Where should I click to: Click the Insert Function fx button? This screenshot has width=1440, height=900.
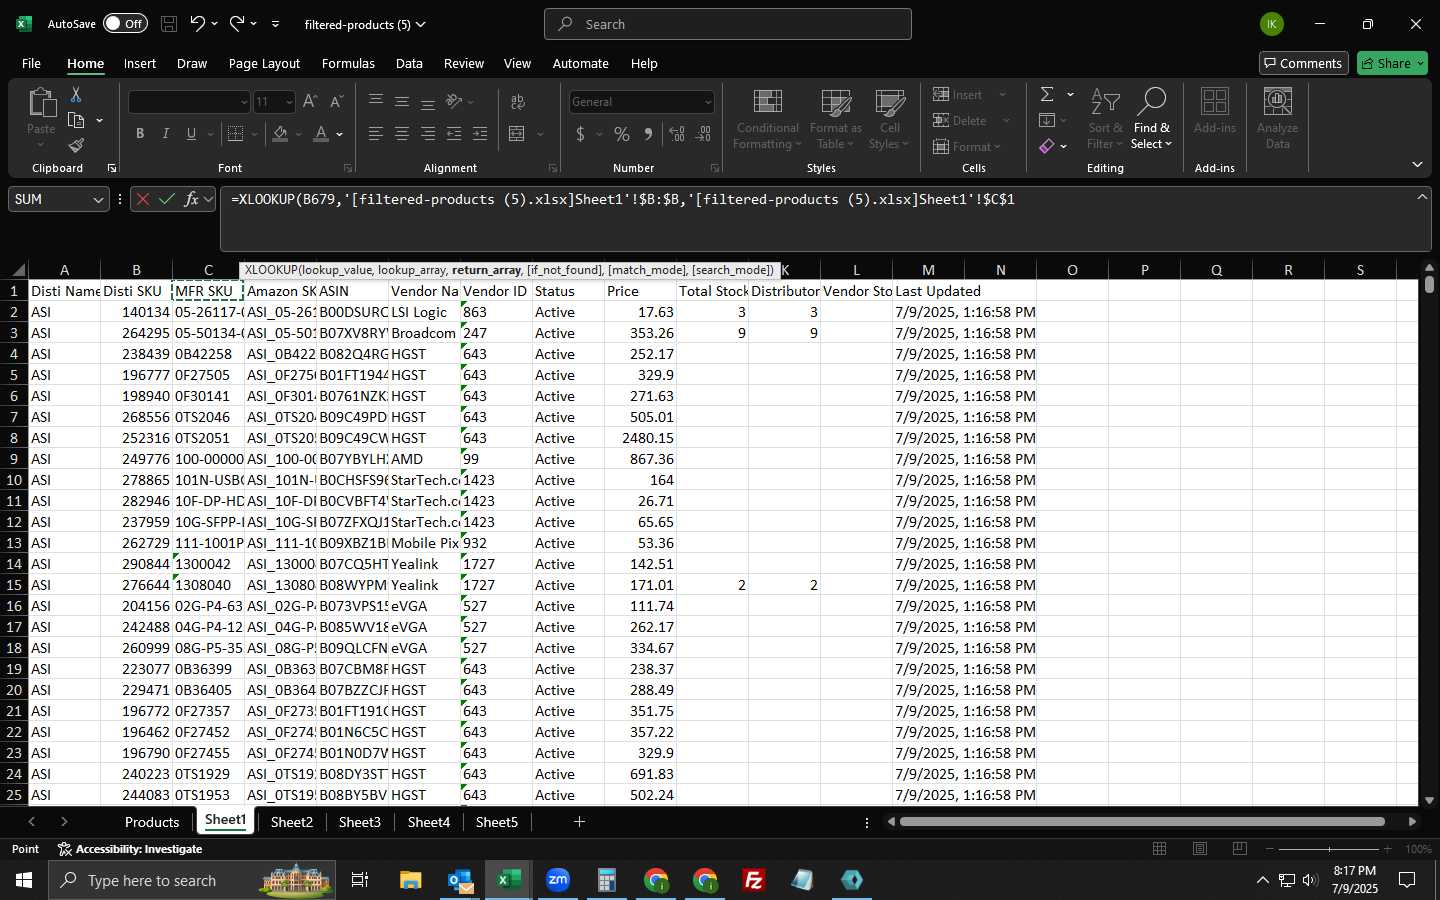(191, 199)
